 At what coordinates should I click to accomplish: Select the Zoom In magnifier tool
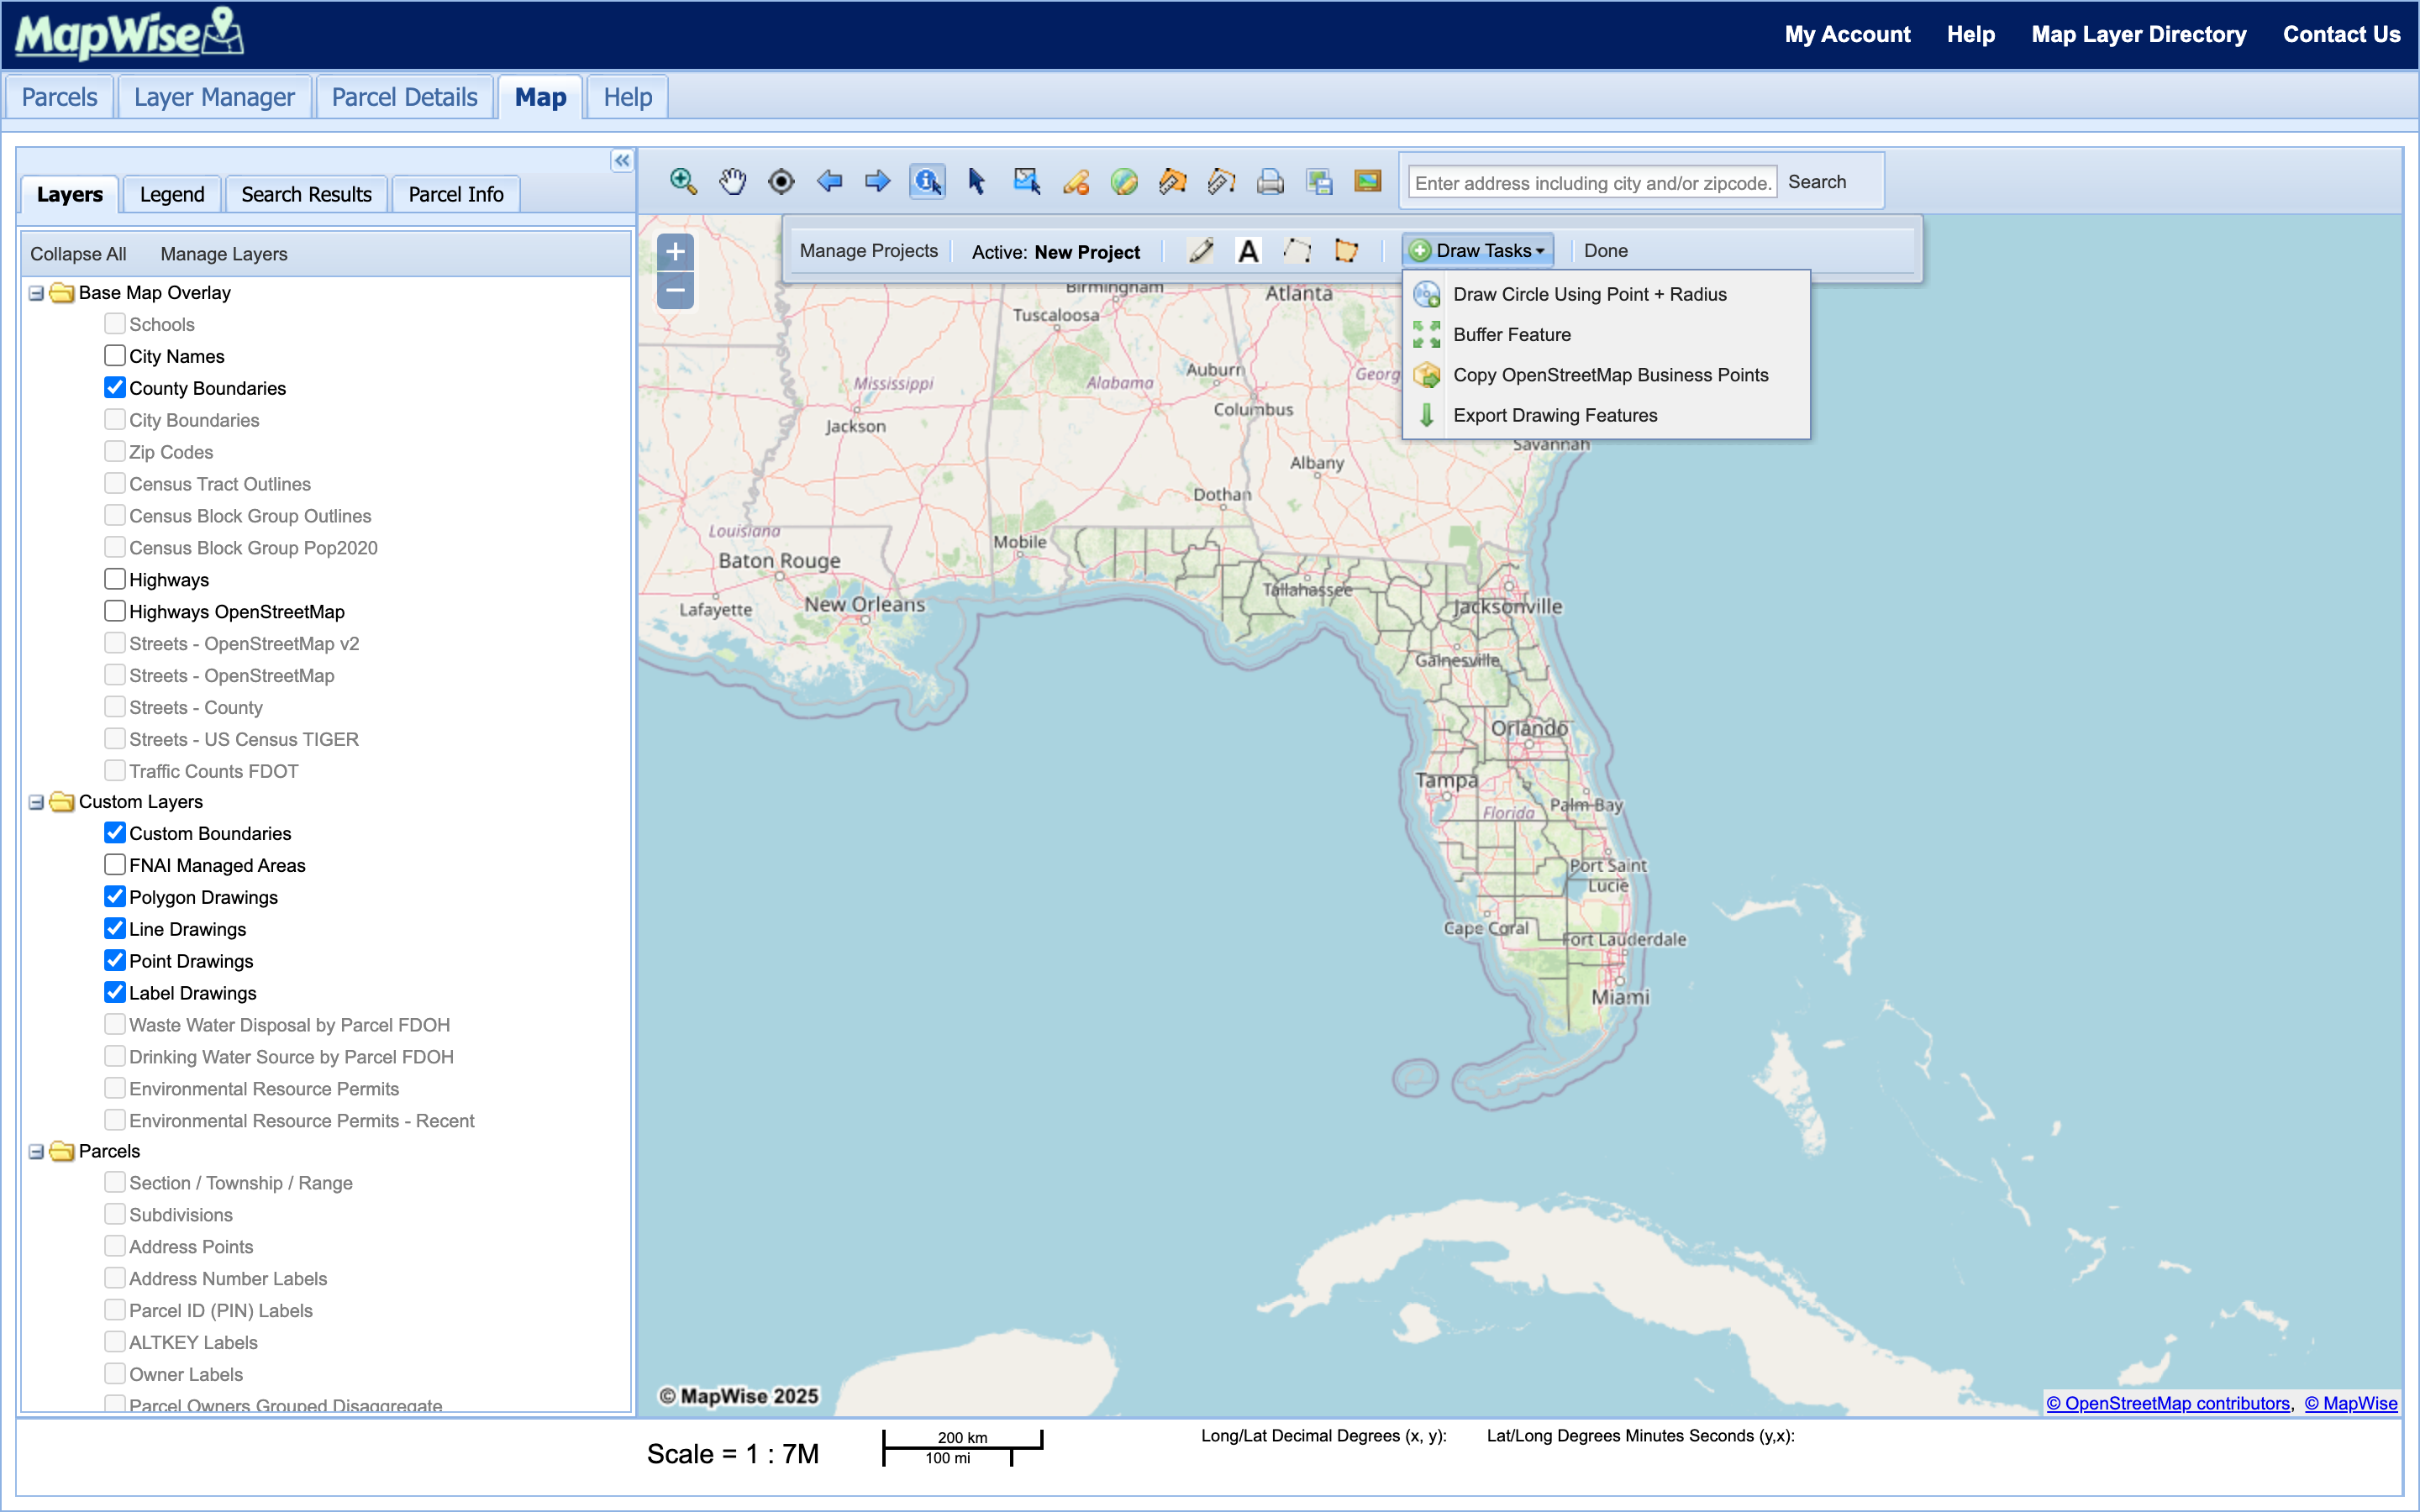click(x=683, y=181)
